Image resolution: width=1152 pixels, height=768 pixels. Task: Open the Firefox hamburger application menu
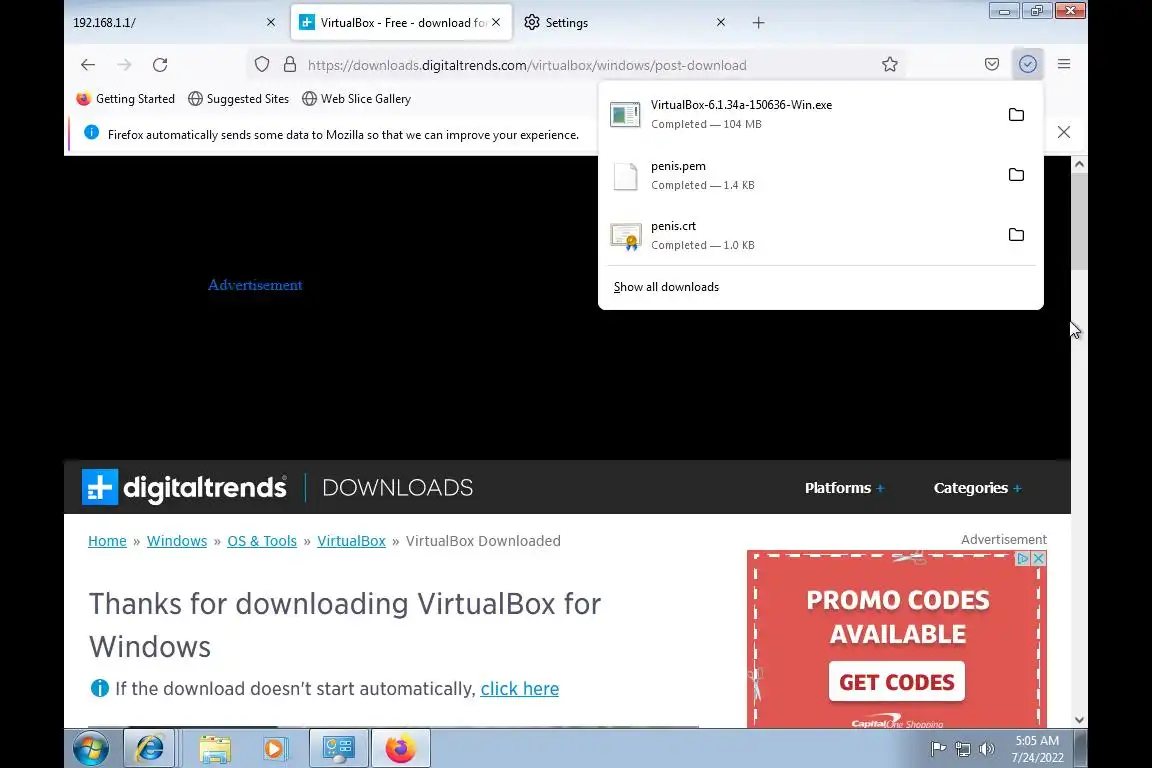pyautogui.click(x=1064, y=65)
